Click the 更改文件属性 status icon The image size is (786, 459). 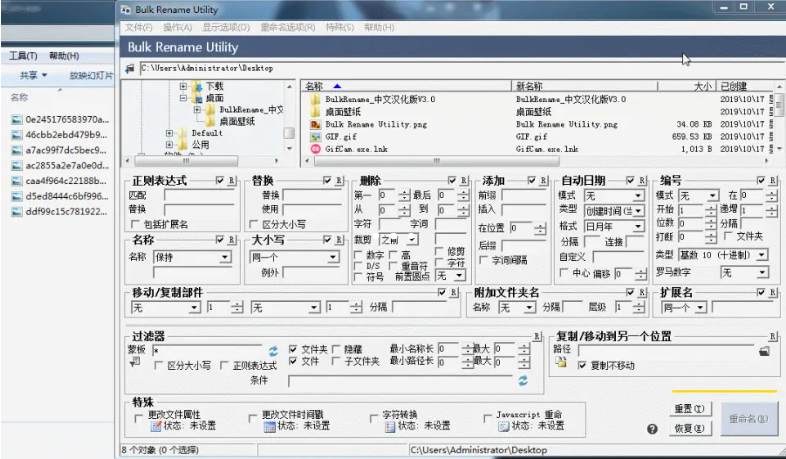pyautogui.click(x=155, y=426)
